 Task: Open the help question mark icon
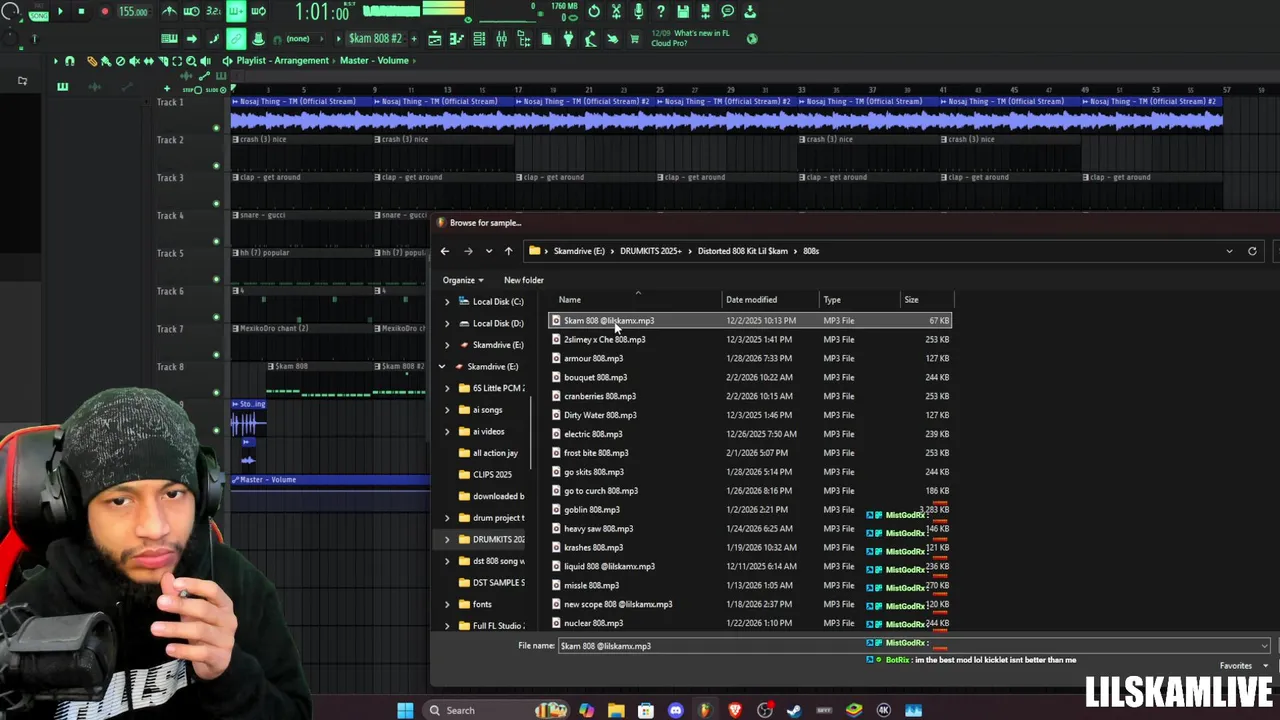coord(660,12)
